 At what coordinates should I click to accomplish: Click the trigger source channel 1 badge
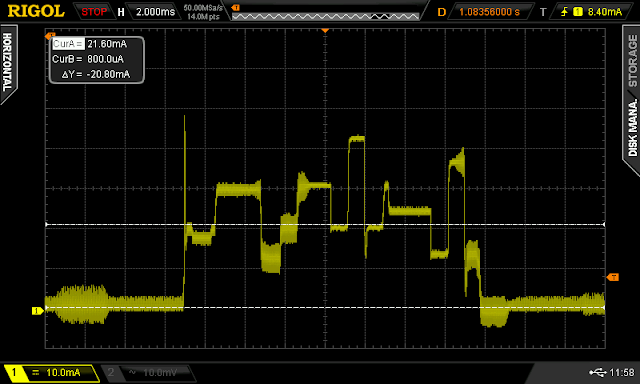pyautogui.click(x=578, y=12)
